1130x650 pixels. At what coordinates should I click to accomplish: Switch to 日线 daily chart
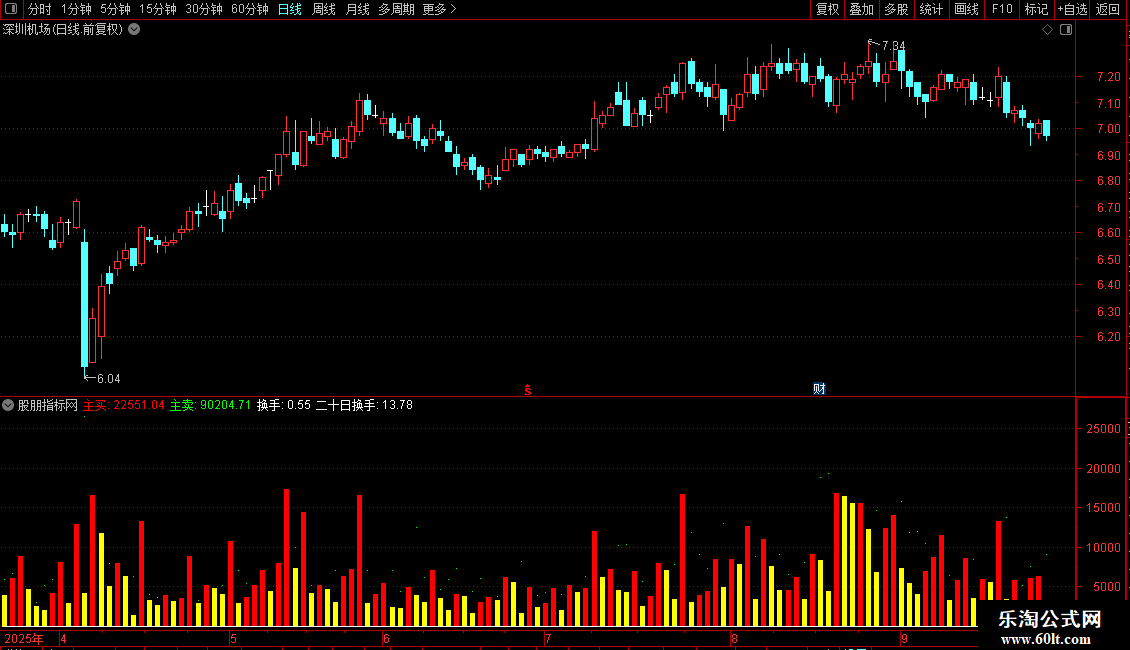pos(290,9)
